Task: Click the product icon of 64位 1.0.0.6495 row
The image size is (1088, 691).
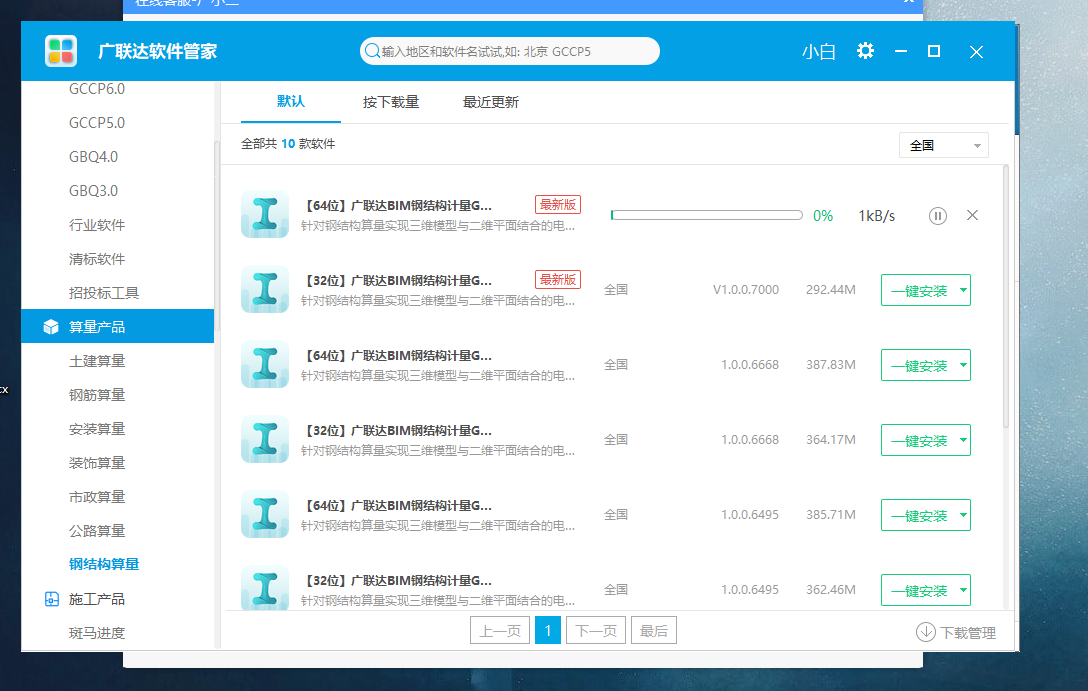Action: click(x=264, y=514)
